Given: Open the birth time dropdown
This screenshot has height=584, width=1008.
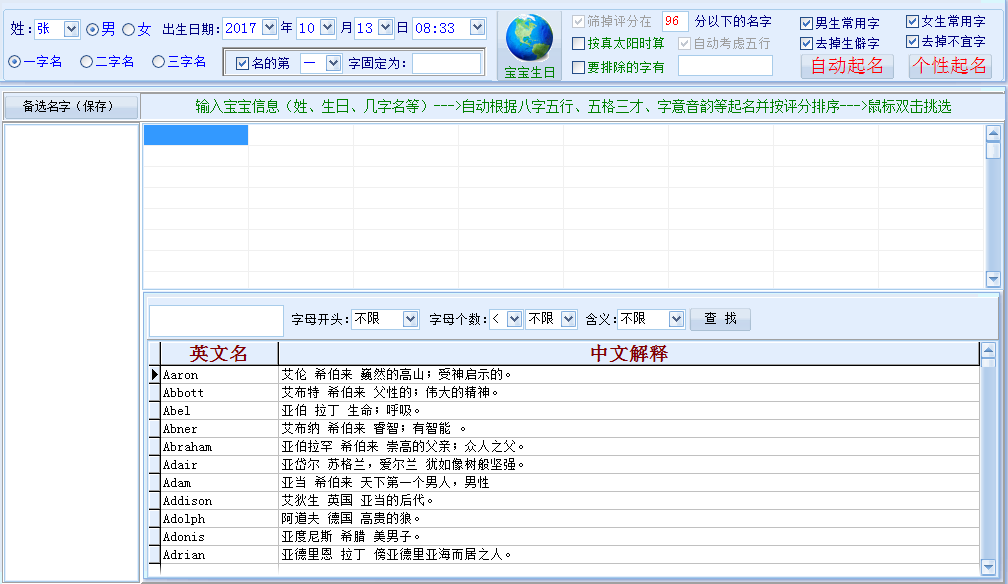Looking at the screenshot, I should pyautogui.click(x=477, y=28).
